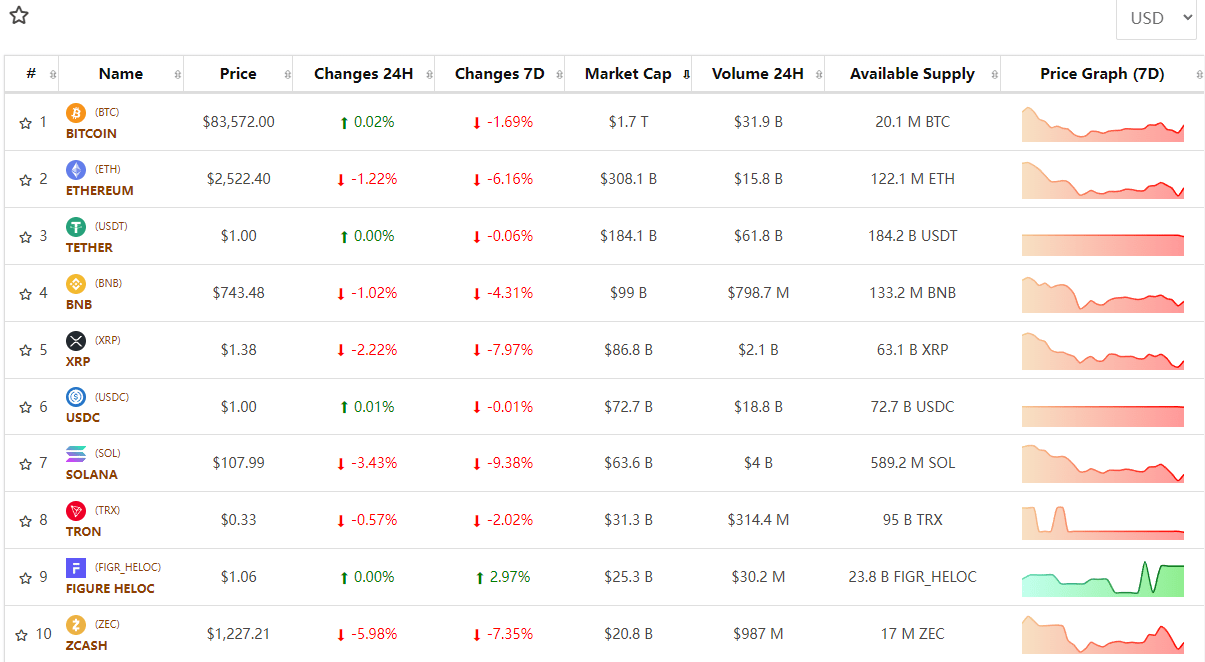Image resolution: width=1205 pixels, height=662 pixels.
Task: Open the USDC name link
Action: [x=83, y=418]
